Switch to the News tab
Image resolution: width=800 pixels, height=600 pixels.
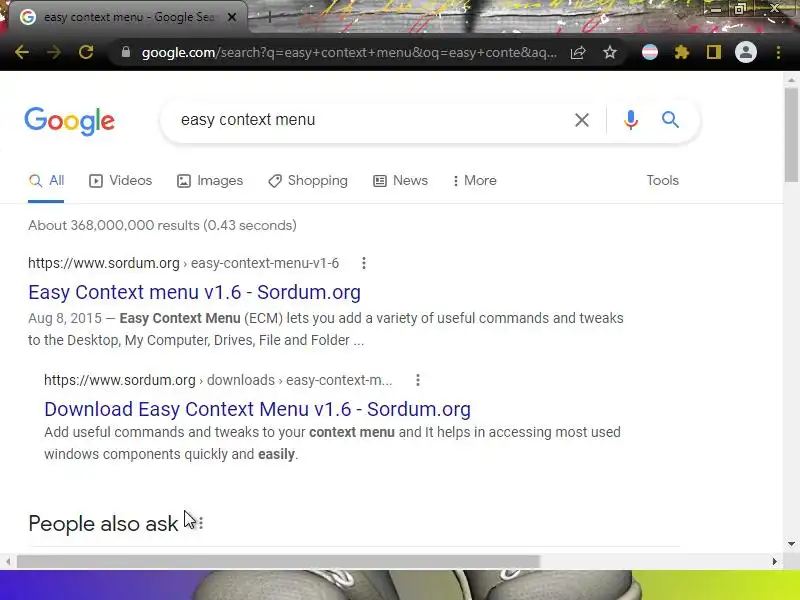pos(401,181)
